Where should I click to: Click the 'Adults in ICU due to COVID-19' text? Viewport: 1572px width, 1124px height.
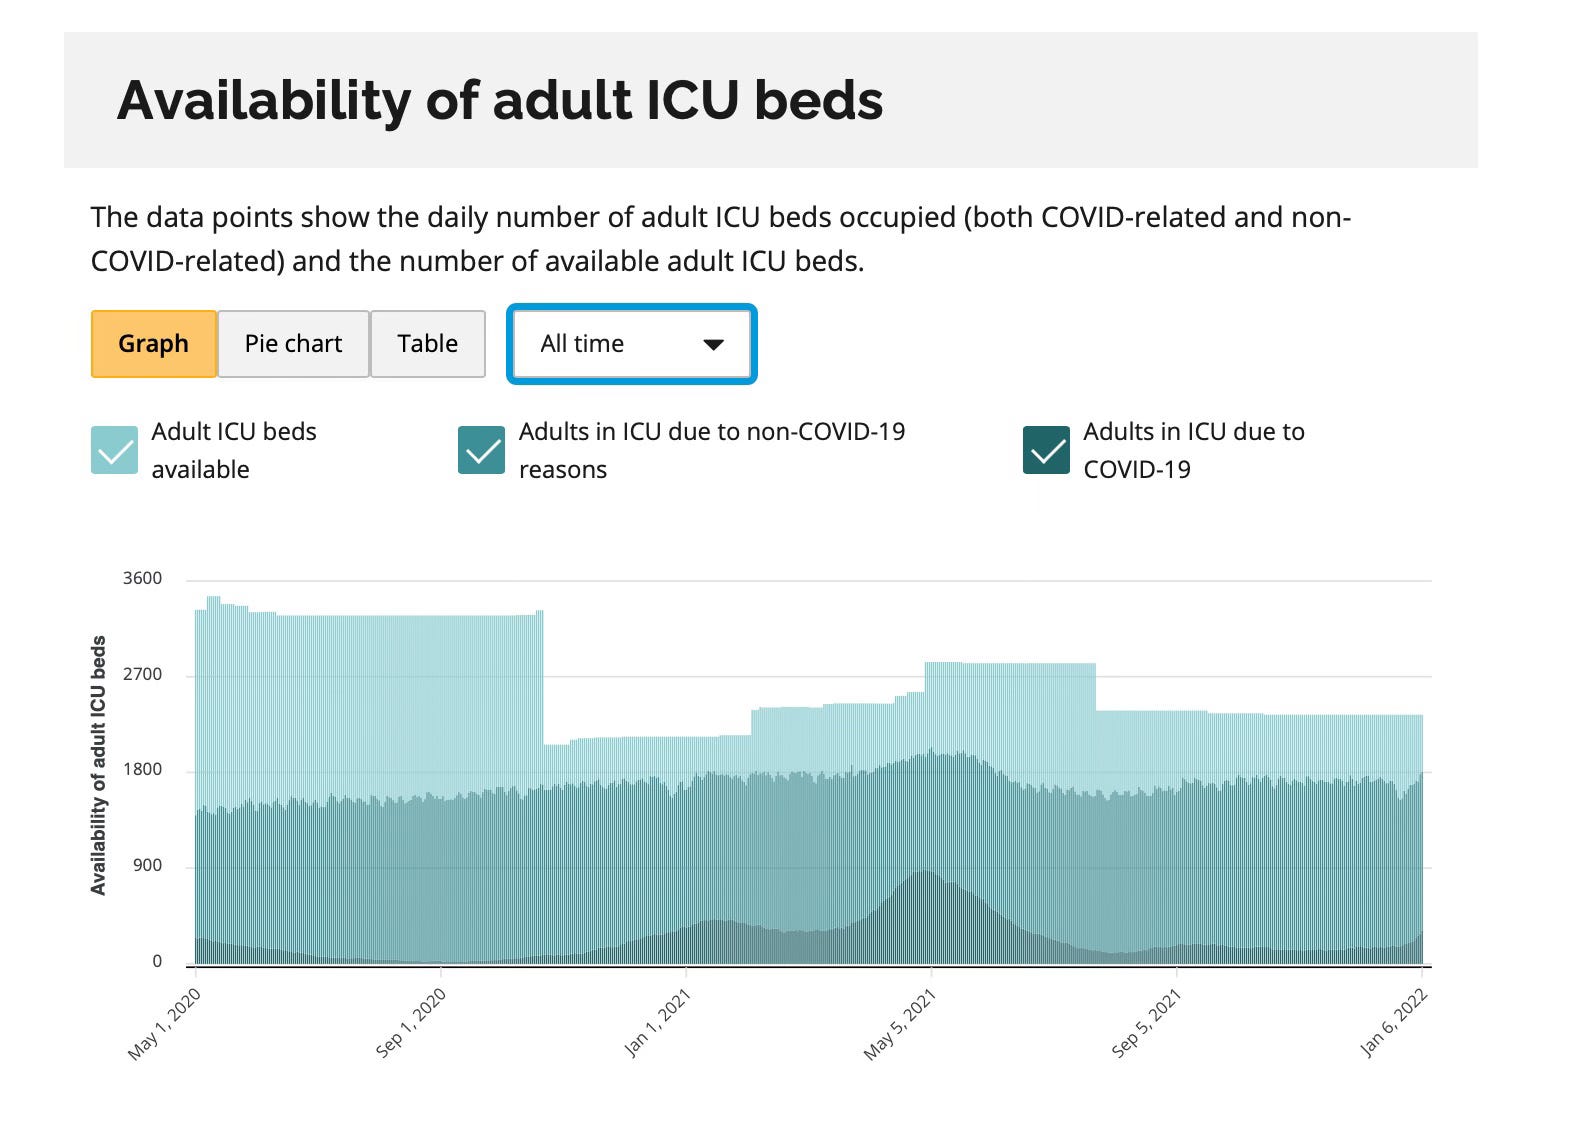point(1193,450)
